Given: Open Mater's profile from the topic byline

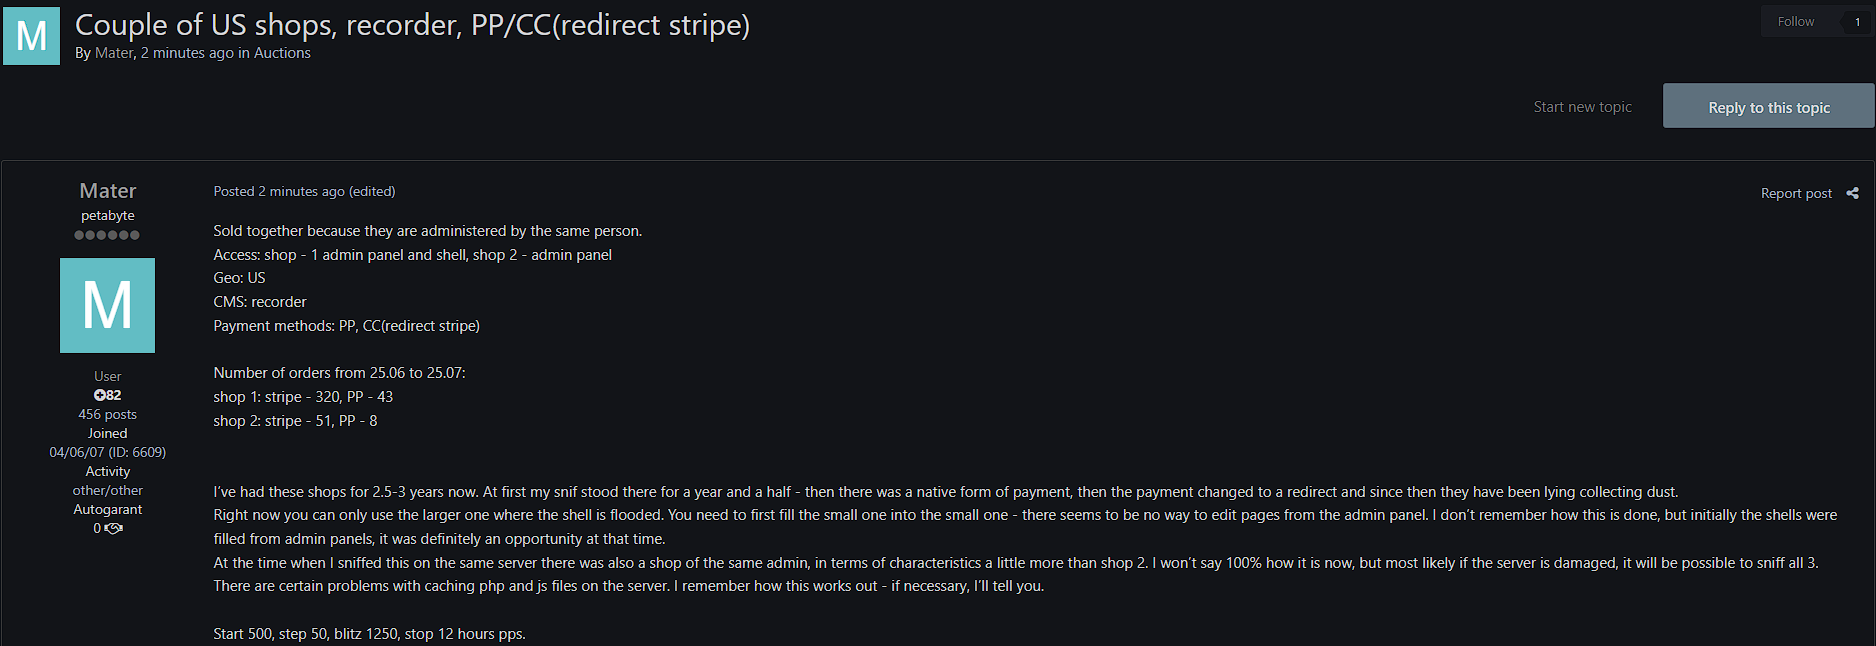Looking at the screenshot, I should tap(114, 53).
